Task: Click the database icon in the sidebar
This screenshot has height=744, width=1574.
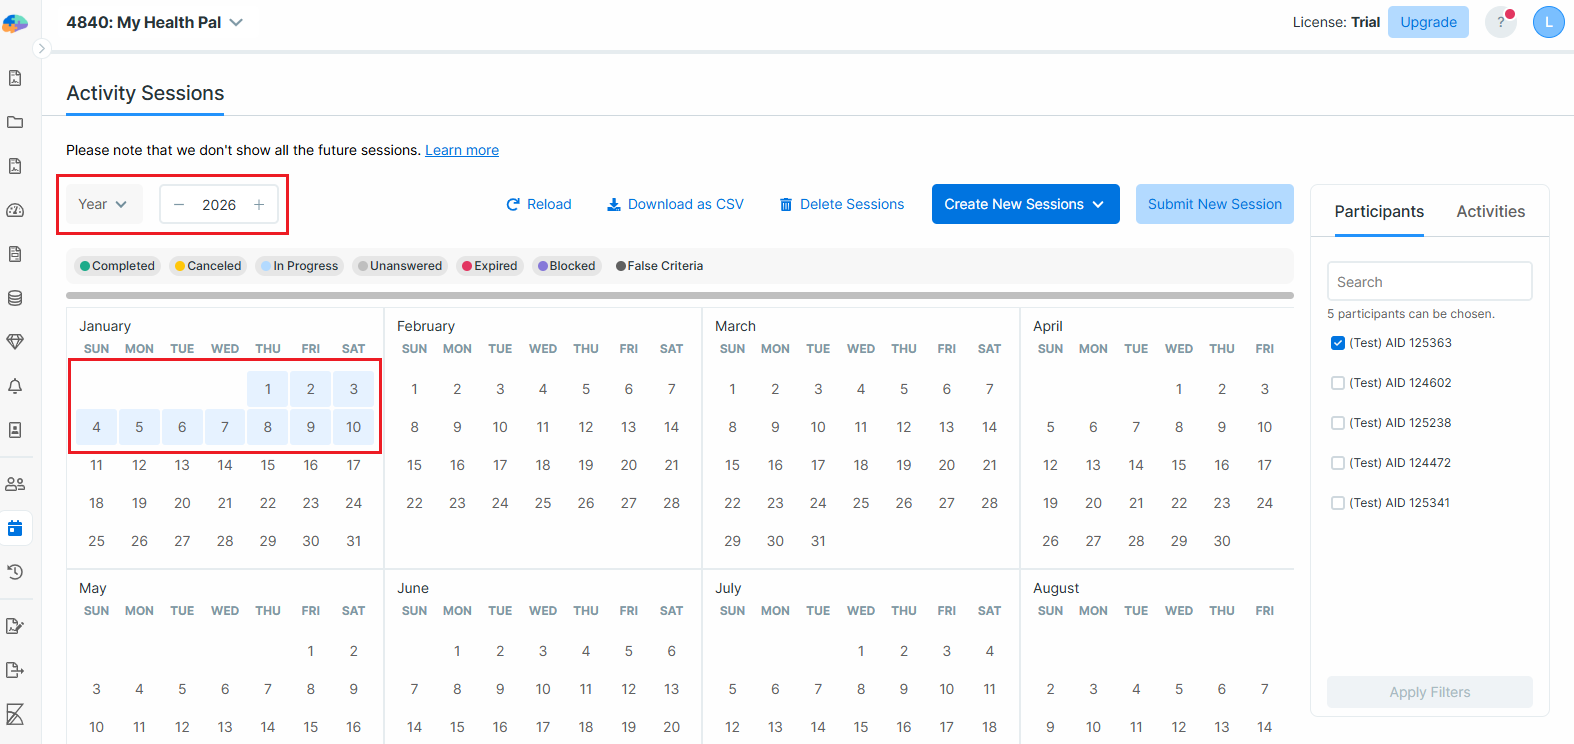Action: pos(15,298)
